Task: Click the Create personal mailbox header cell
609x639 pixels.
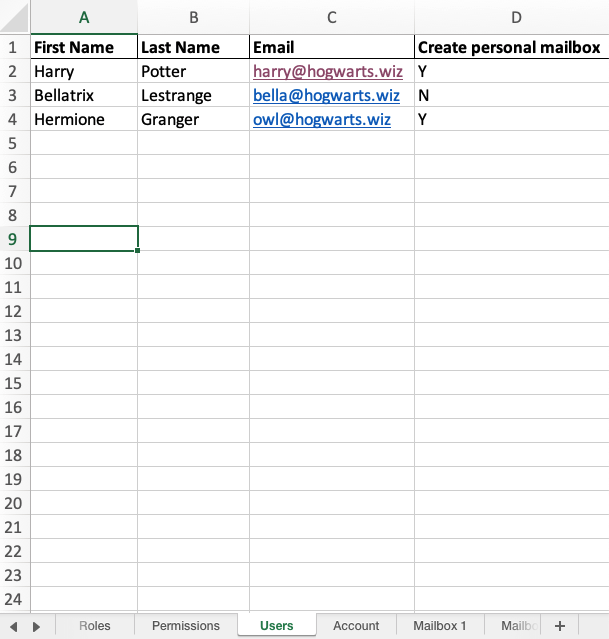Action: coord(508,48)
